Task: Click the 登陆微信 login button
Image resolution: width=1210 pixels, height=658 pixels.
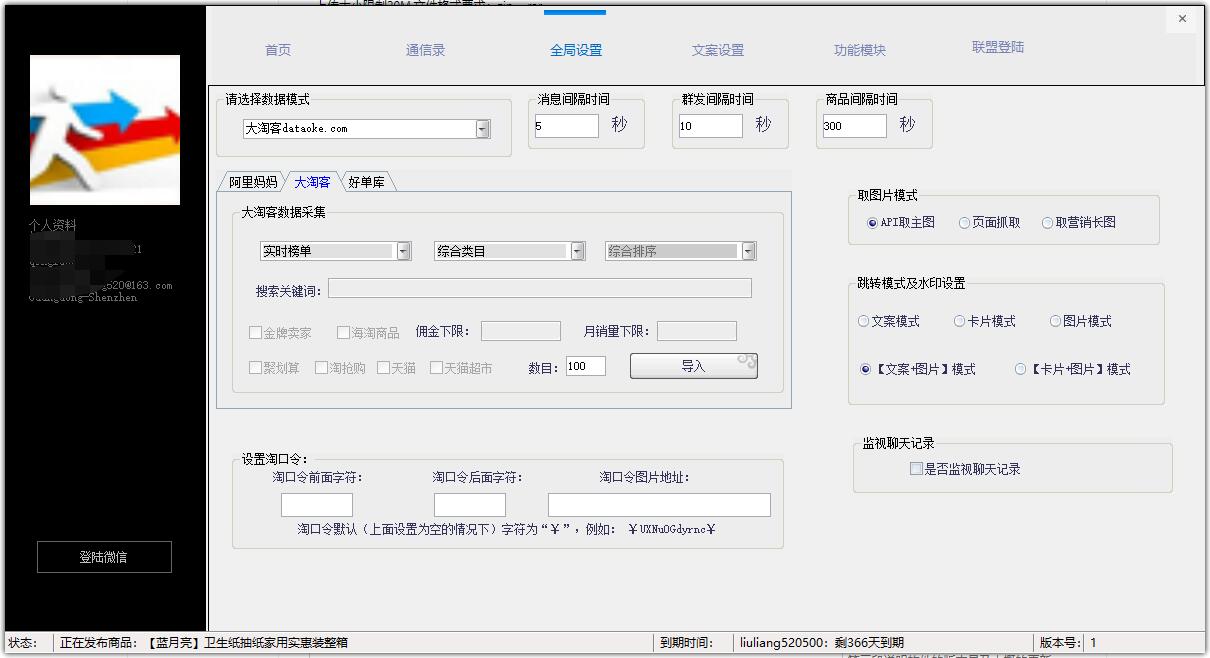Action: click(x=104, y=557)
